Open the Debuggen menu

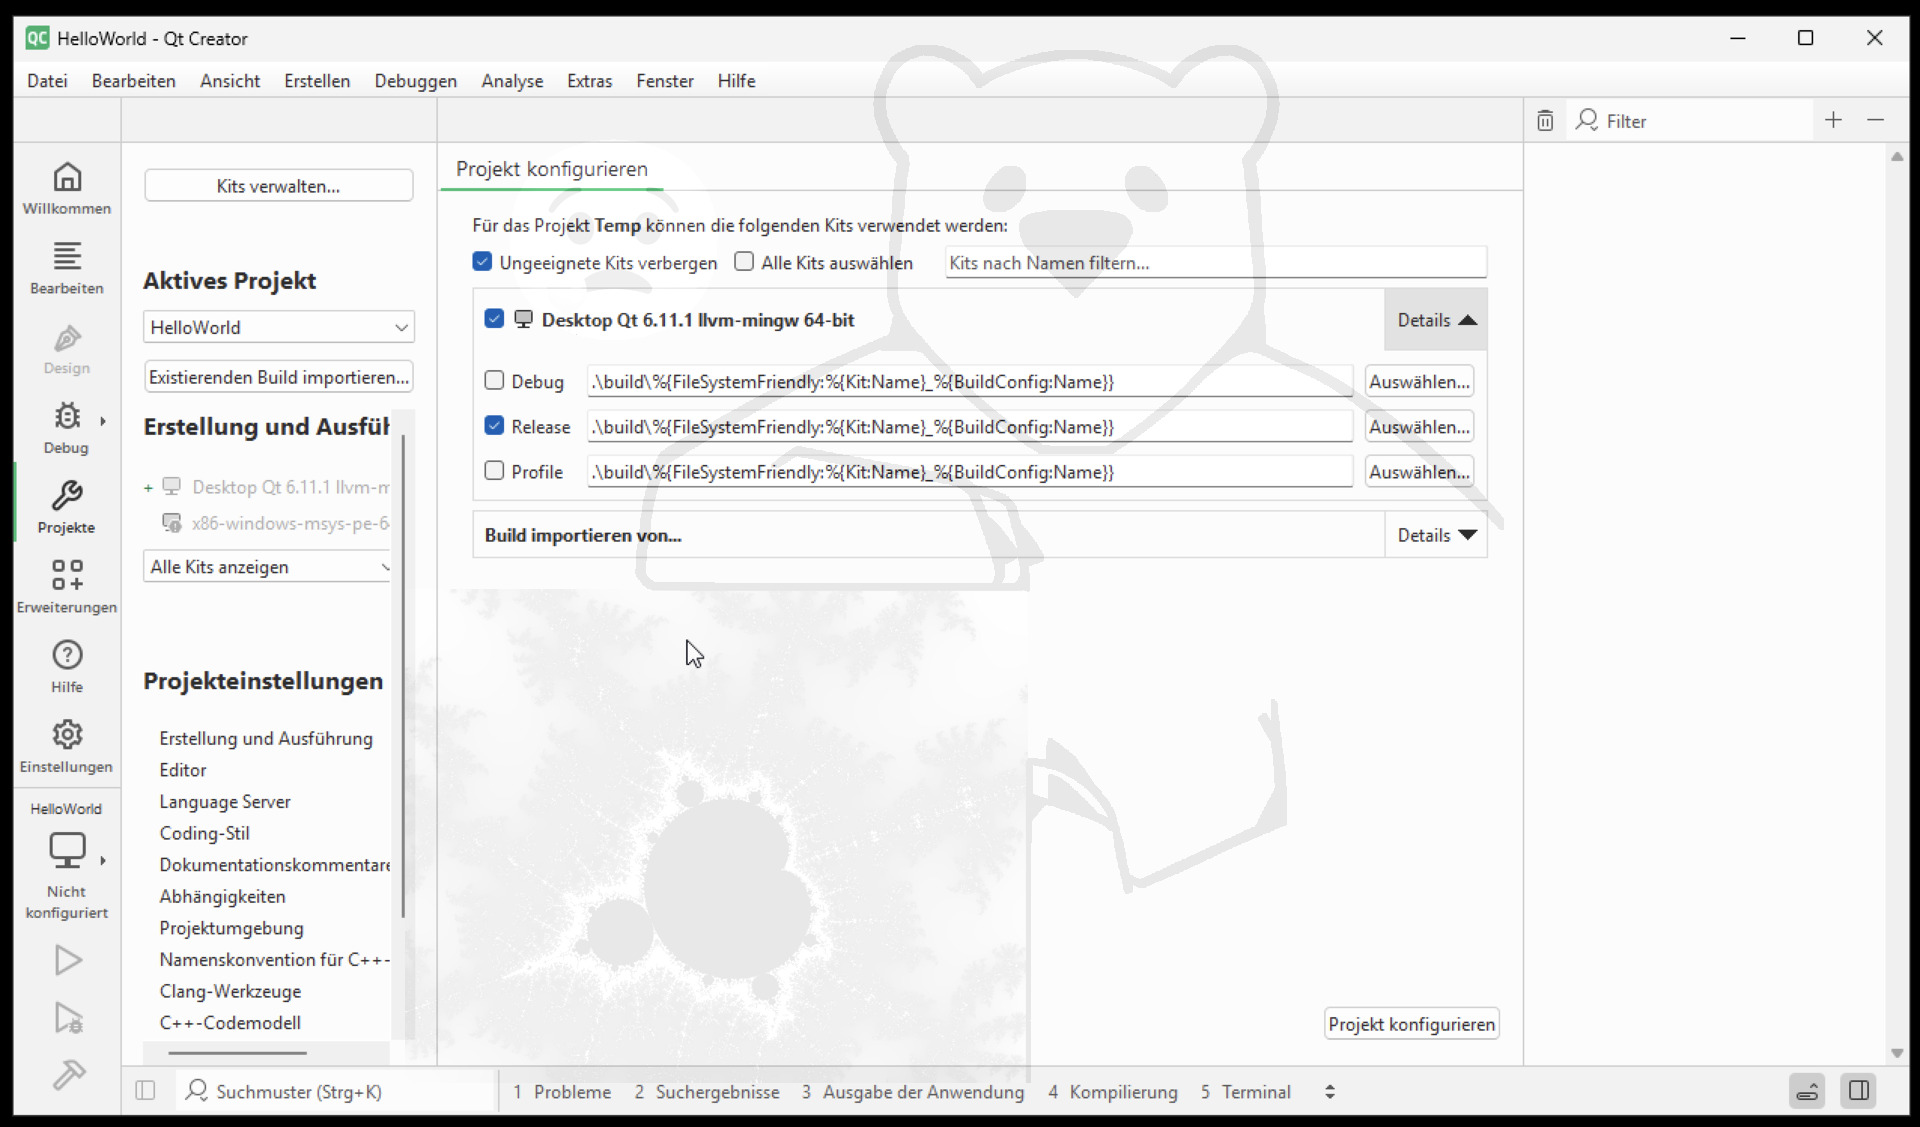(416, 81)
